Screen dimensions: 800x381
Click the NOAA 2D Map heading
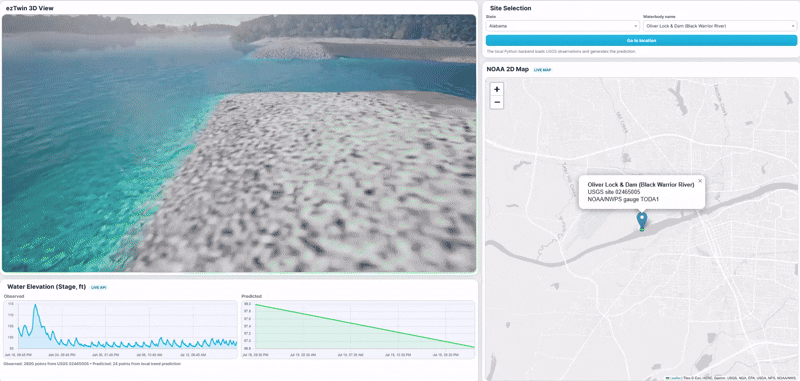click(508, 69)
